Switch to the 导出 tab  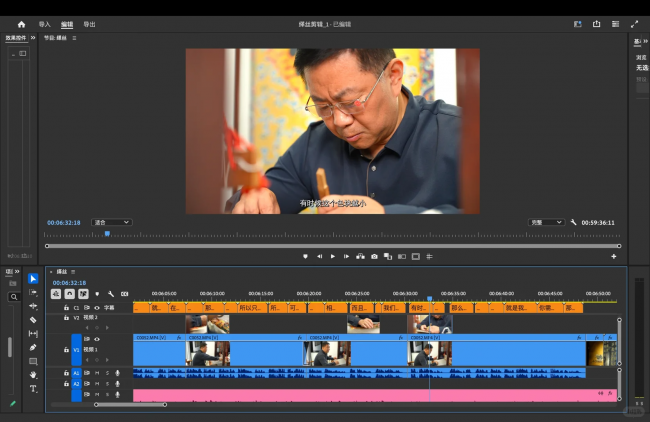(90, 23)
